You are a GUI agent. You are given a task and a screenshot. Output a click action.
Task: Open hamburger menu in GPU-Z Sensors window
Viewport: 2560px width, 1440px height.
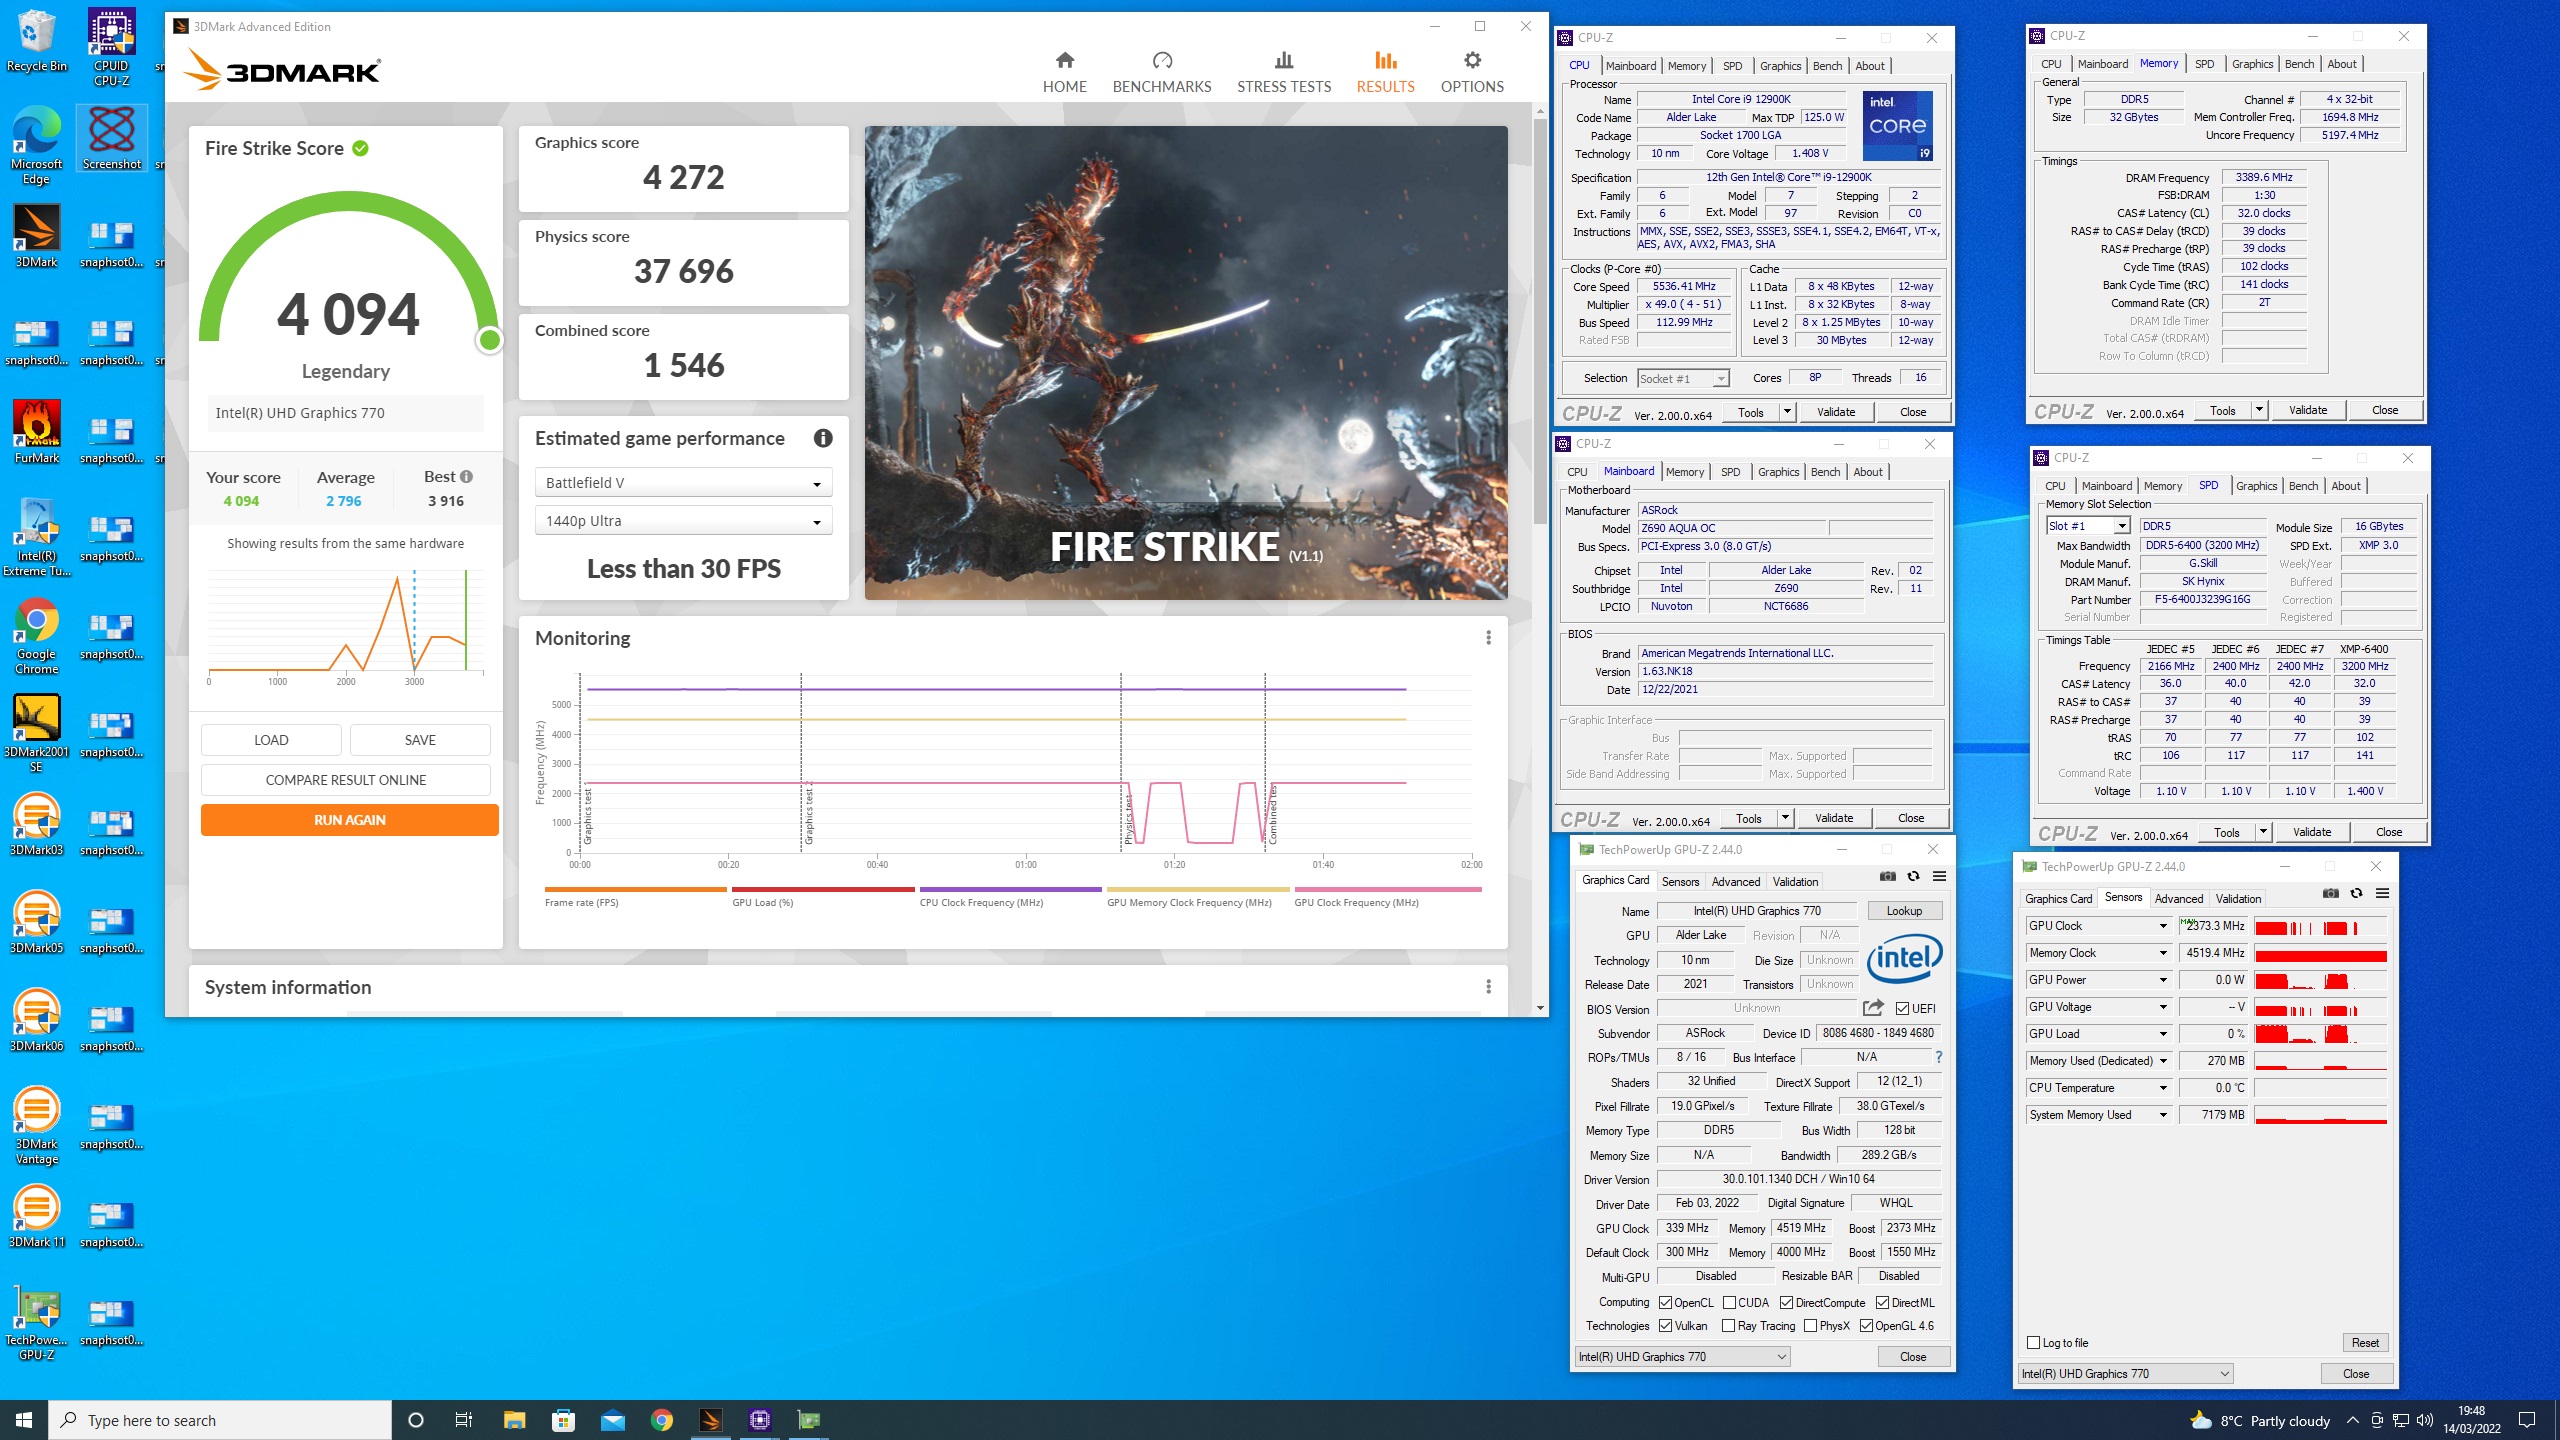[x=2382, y=894]
